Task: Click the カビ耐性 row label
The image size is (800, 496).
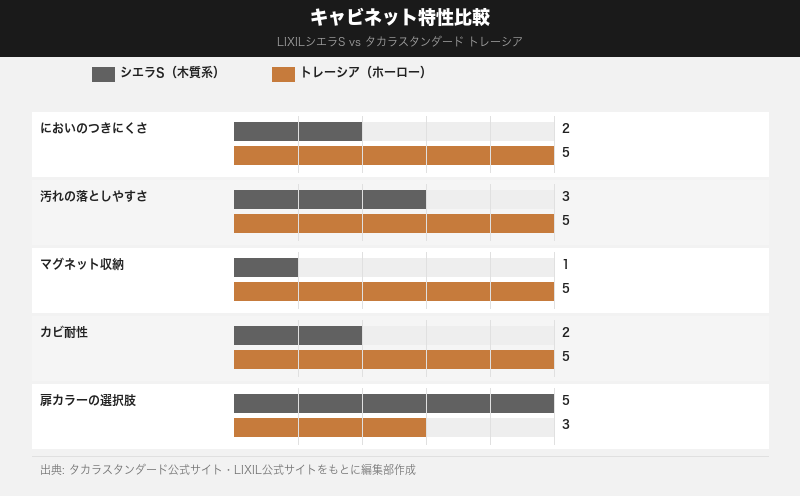Action: pyautogui.click(x=64, y=332)
